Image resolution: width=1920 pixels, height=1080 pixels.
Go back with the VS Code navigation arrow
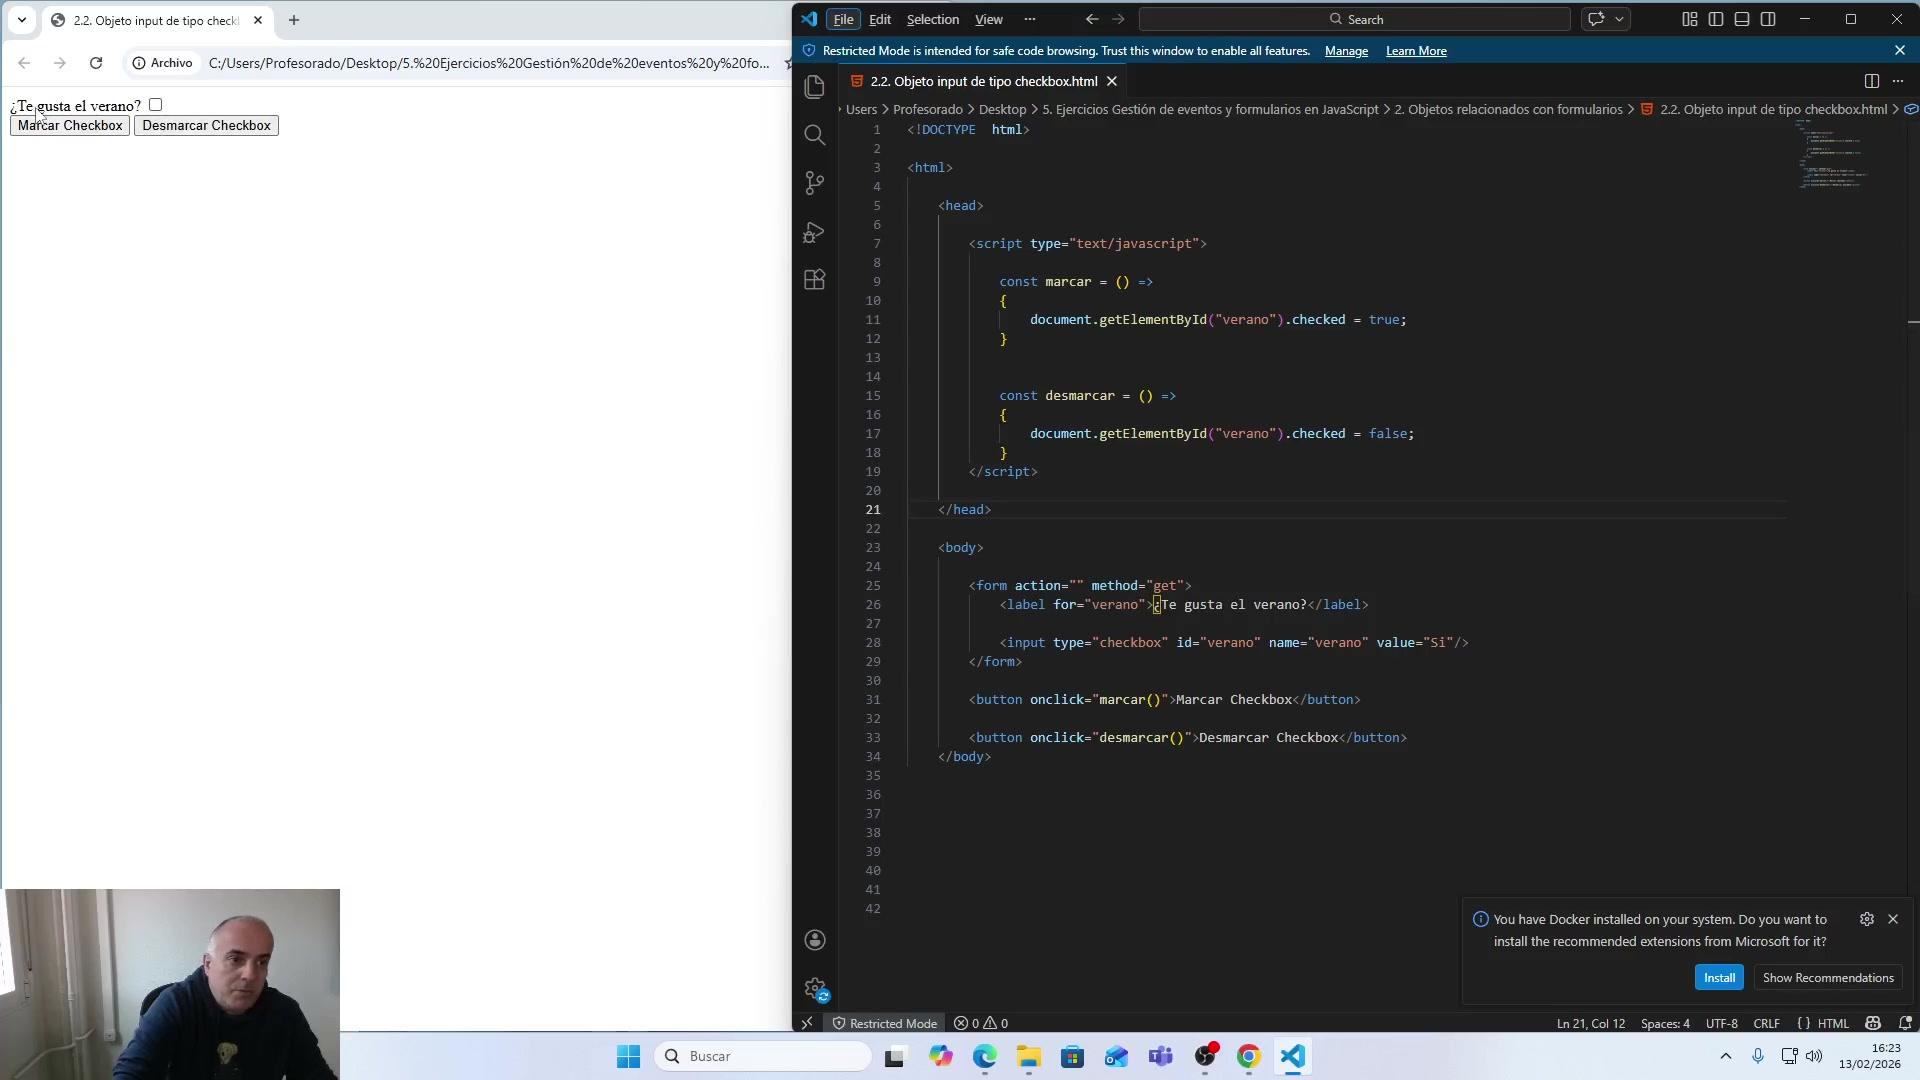coord(1092,19)
